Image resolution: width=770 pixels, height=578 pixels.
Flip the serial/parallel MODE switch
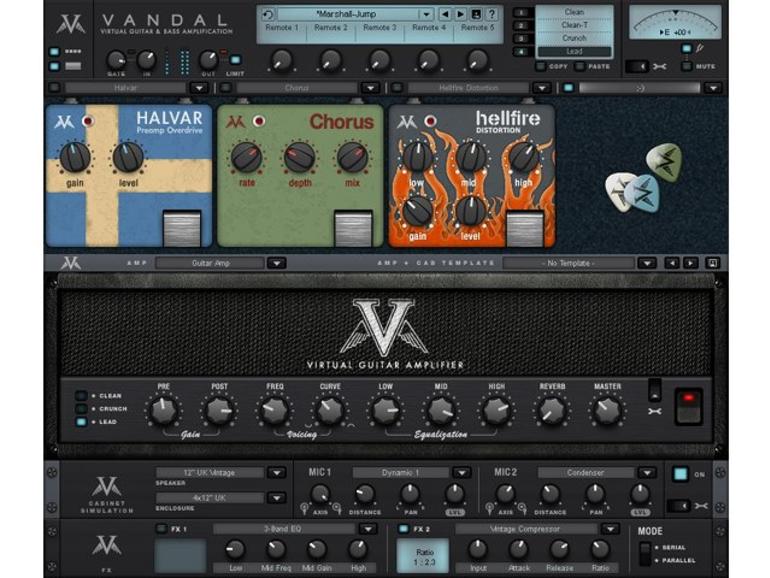[644, 554]
